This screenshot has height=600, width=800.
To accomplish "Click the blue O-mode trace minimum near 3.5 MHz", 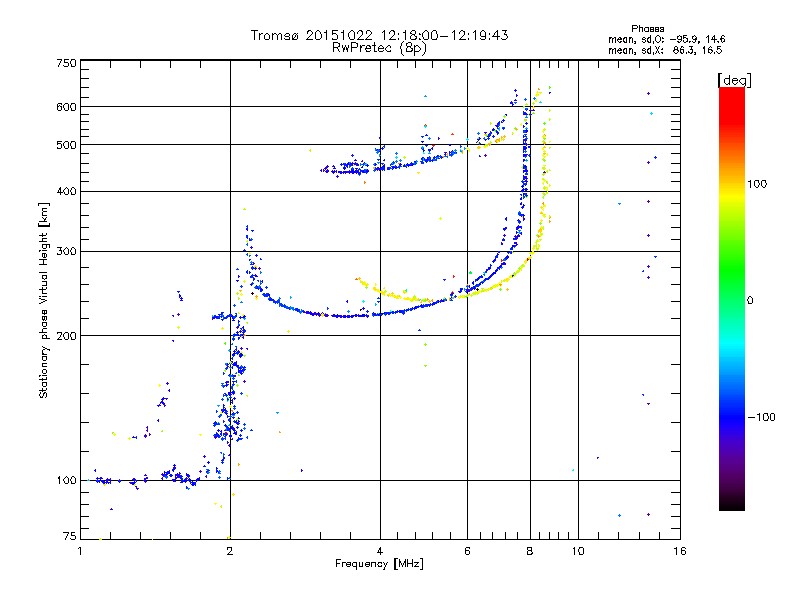I will pyautogui.click(x=347, y=316).
